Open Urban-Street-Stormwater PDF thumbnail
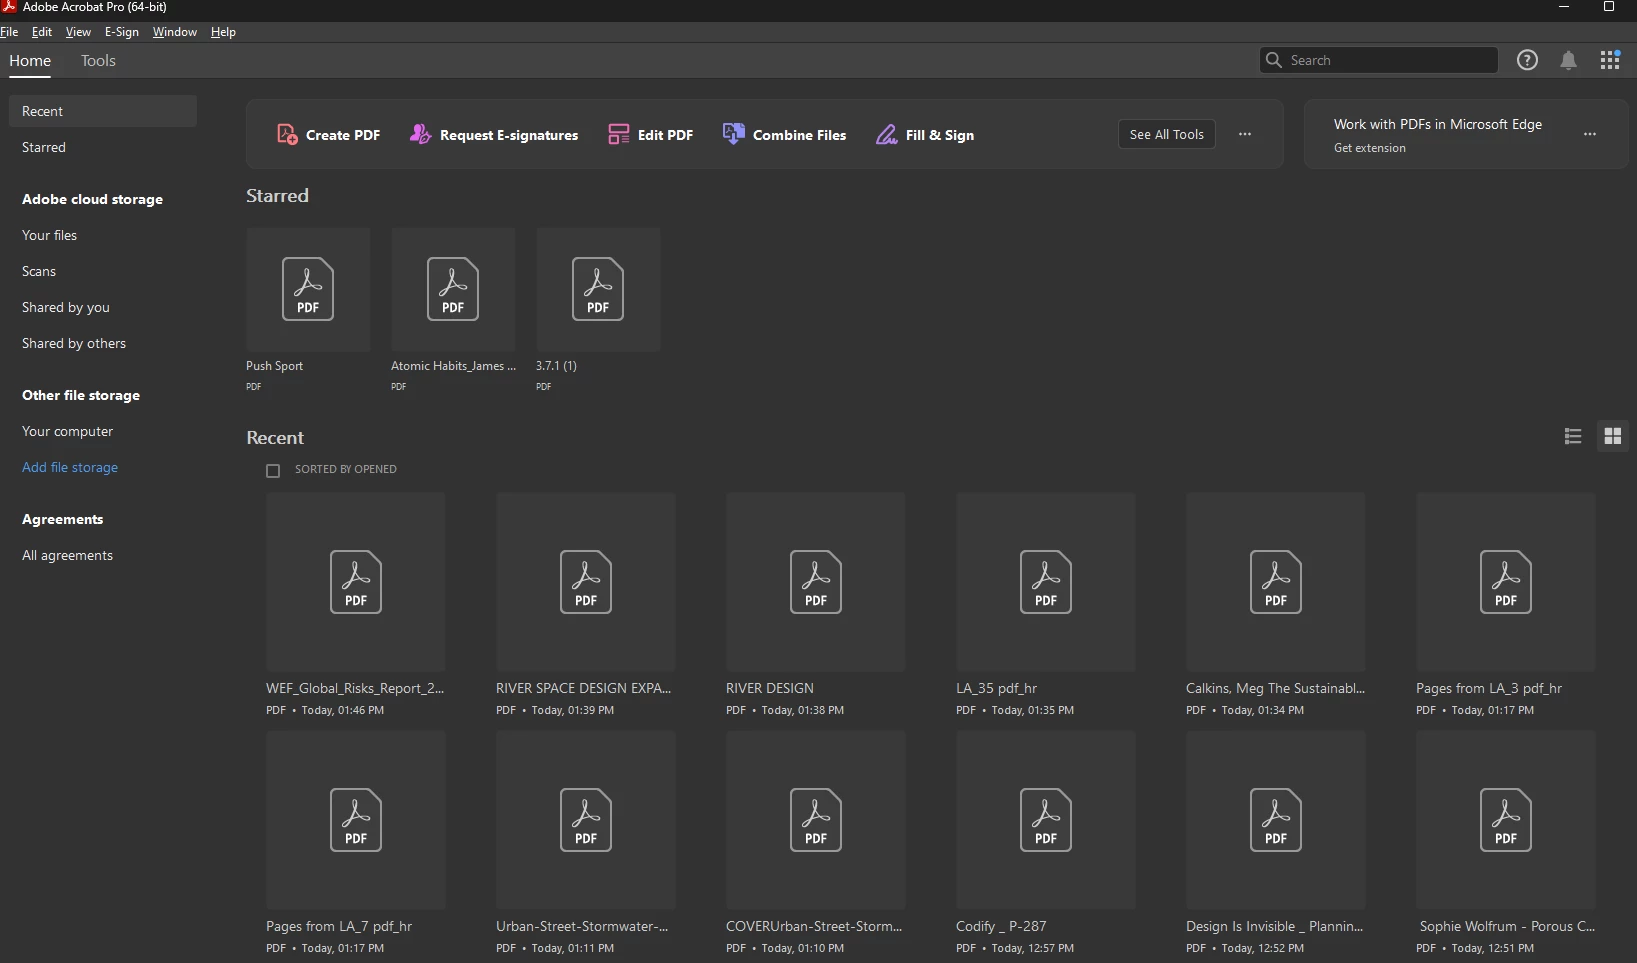The width and height of the screenshot is (1637, 963). [x=586, y=820]
